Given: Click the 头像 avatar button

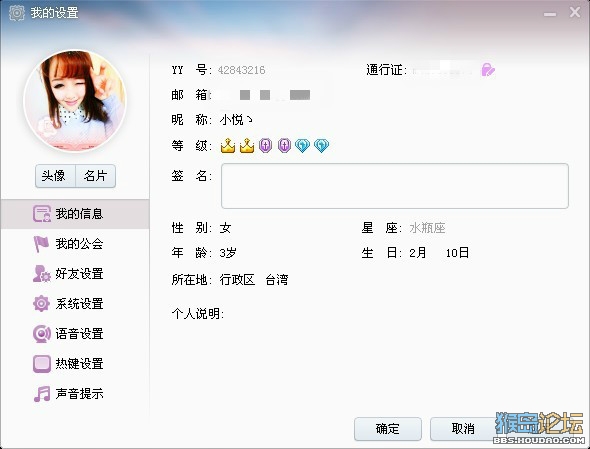Looking at the screenshot, I should click(x=55, y=176).
